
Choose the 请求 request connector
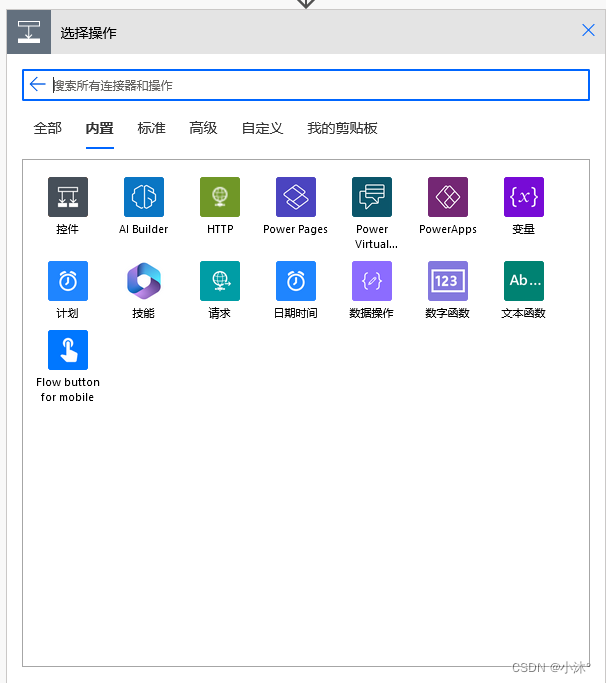tap(220, 281)
